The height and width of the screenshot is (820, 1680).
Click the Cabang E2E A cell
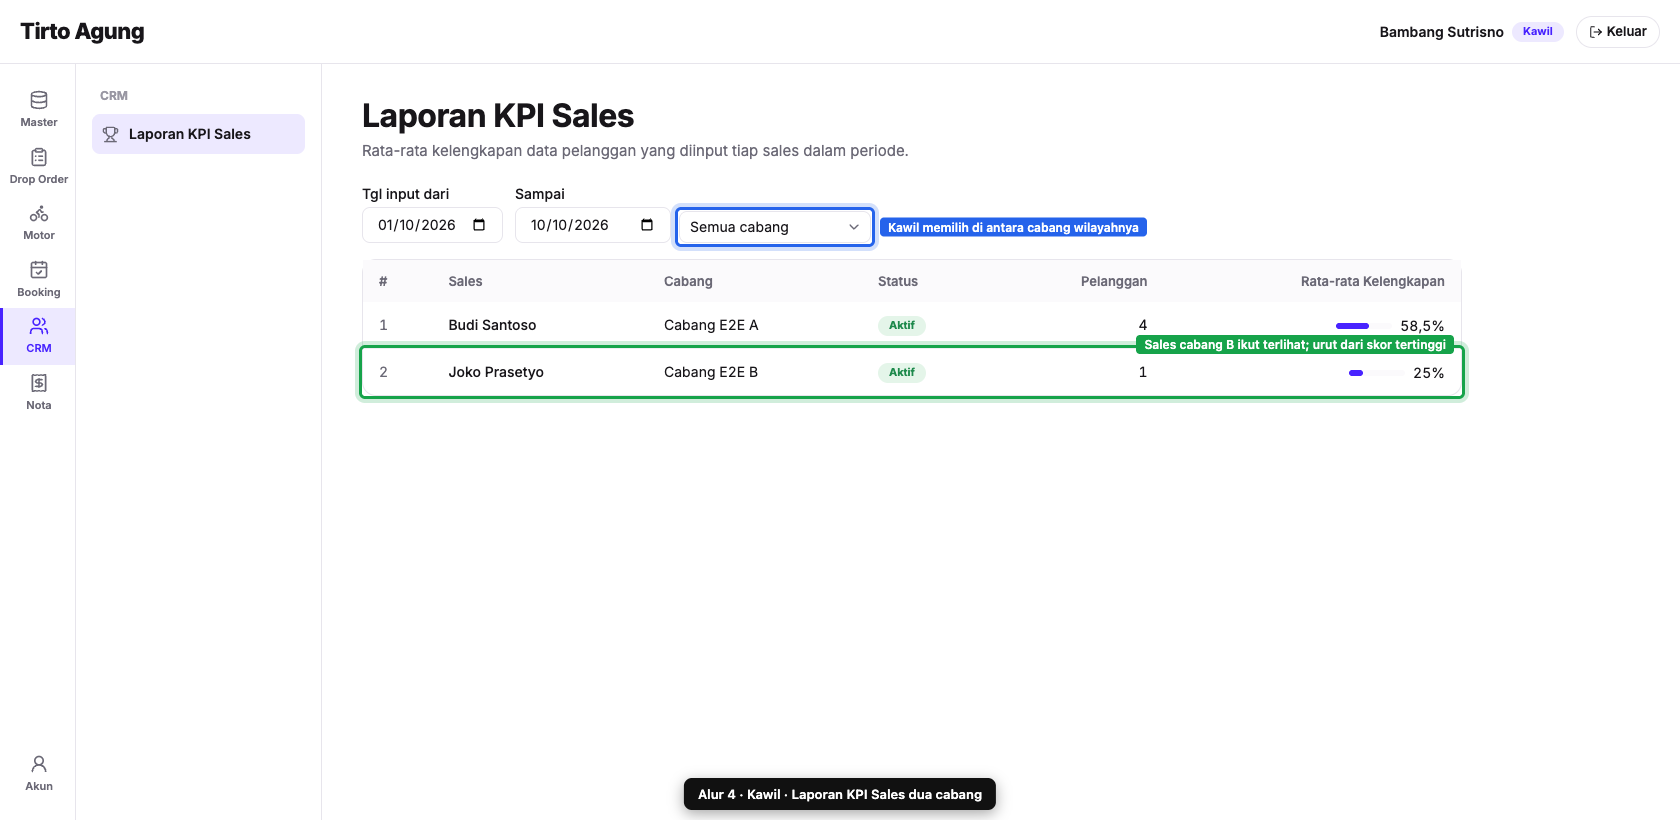[711, 325]
